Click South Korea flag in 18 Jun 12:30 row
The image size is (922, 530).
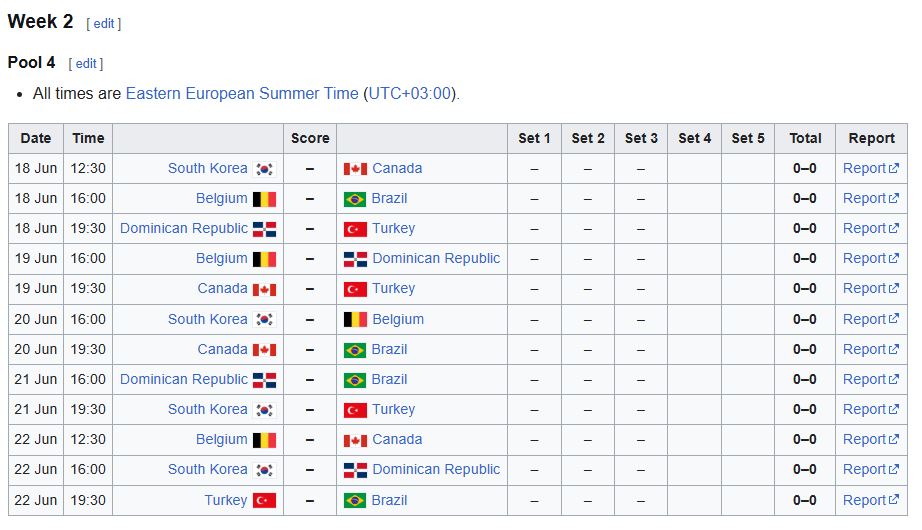pos(264,169)
